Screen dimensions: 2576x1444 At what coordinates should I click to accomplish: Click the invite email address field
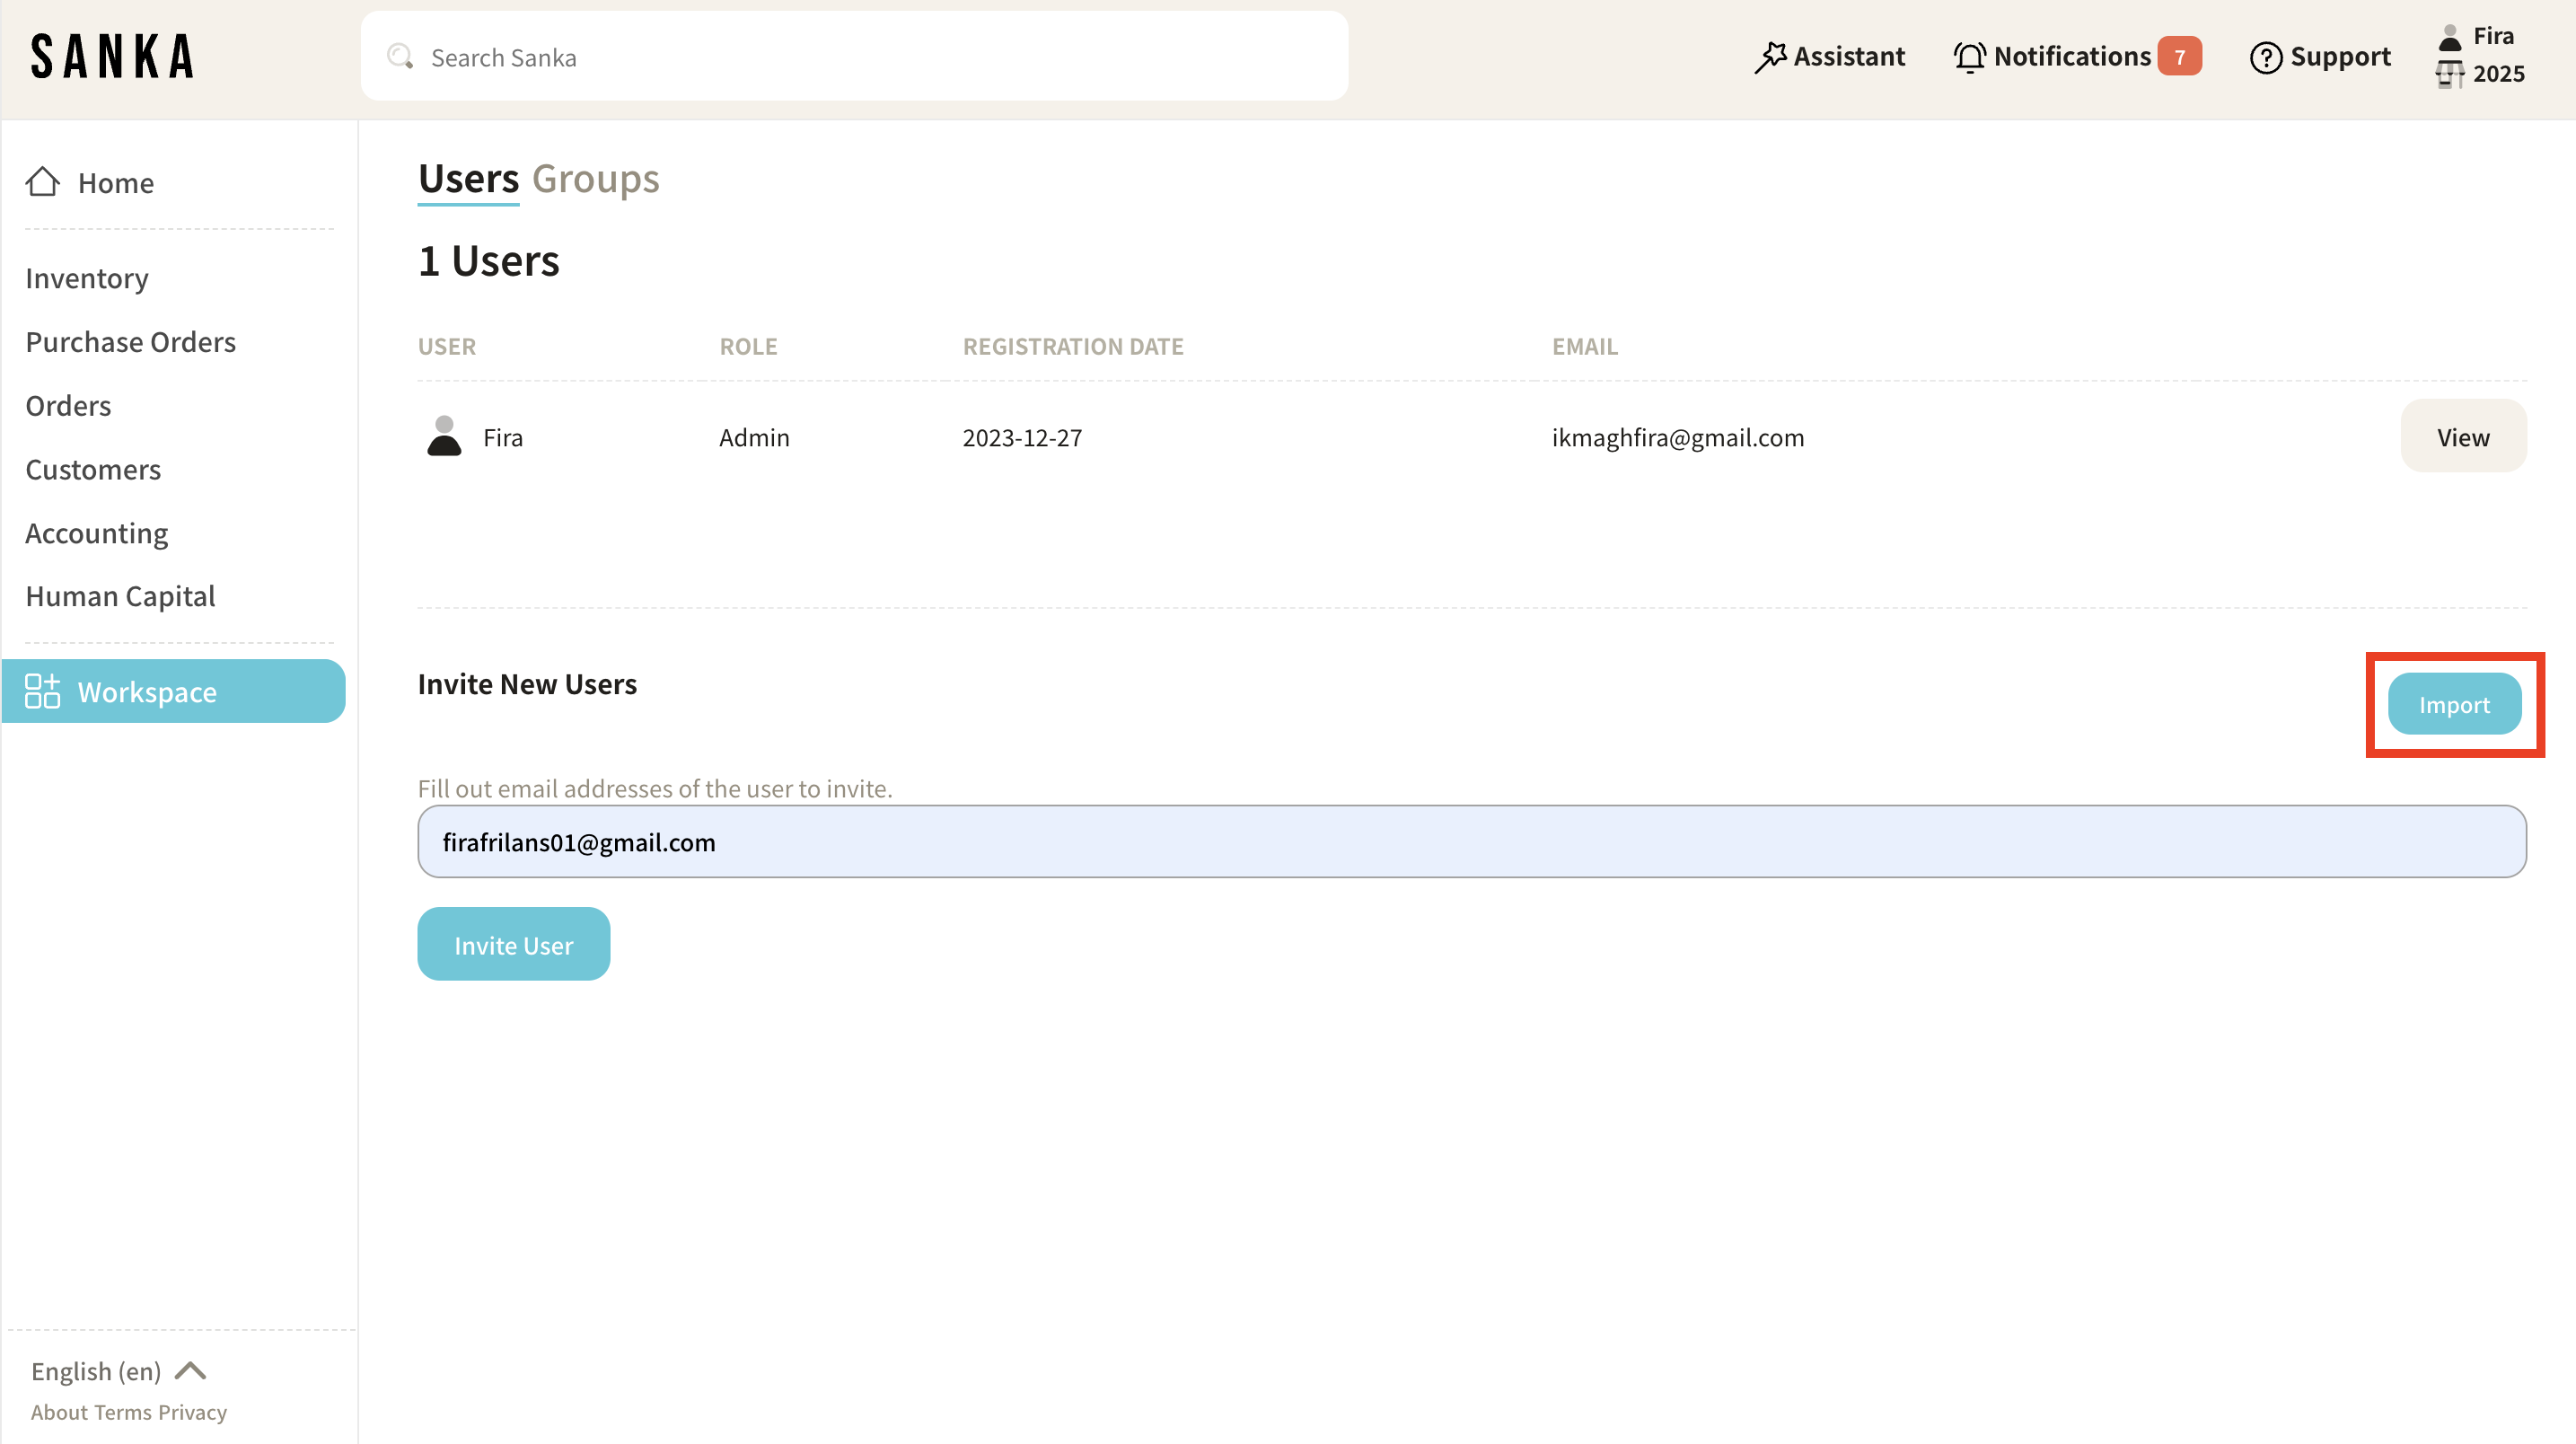pos(1471,842)
